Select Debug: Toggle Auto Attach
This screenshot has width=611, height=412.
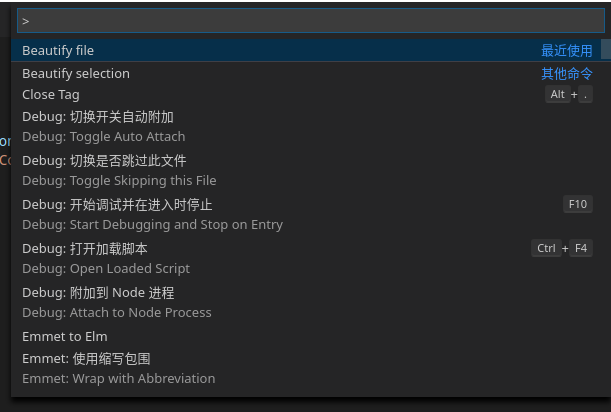(103, 127)
